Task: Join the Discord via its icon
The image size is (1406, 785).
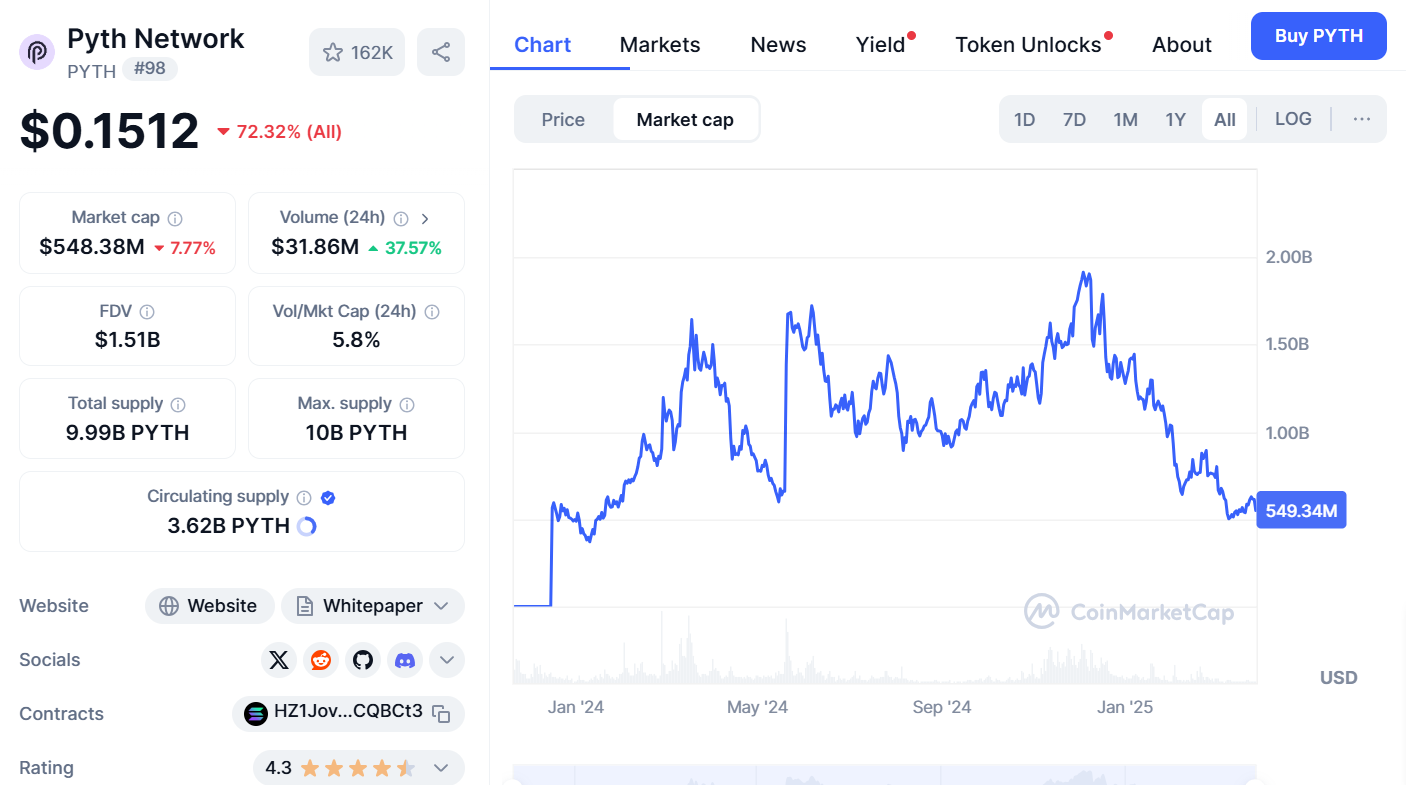Action: click(404, 660)
